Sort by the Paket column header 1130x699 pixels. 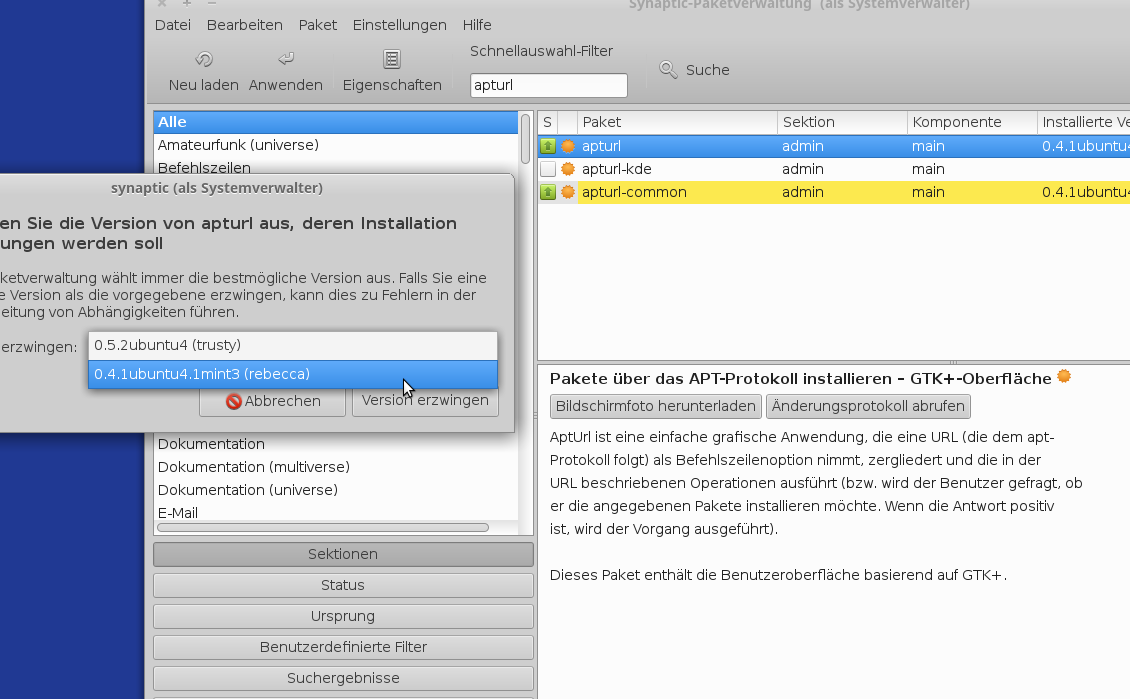point(677,123)
